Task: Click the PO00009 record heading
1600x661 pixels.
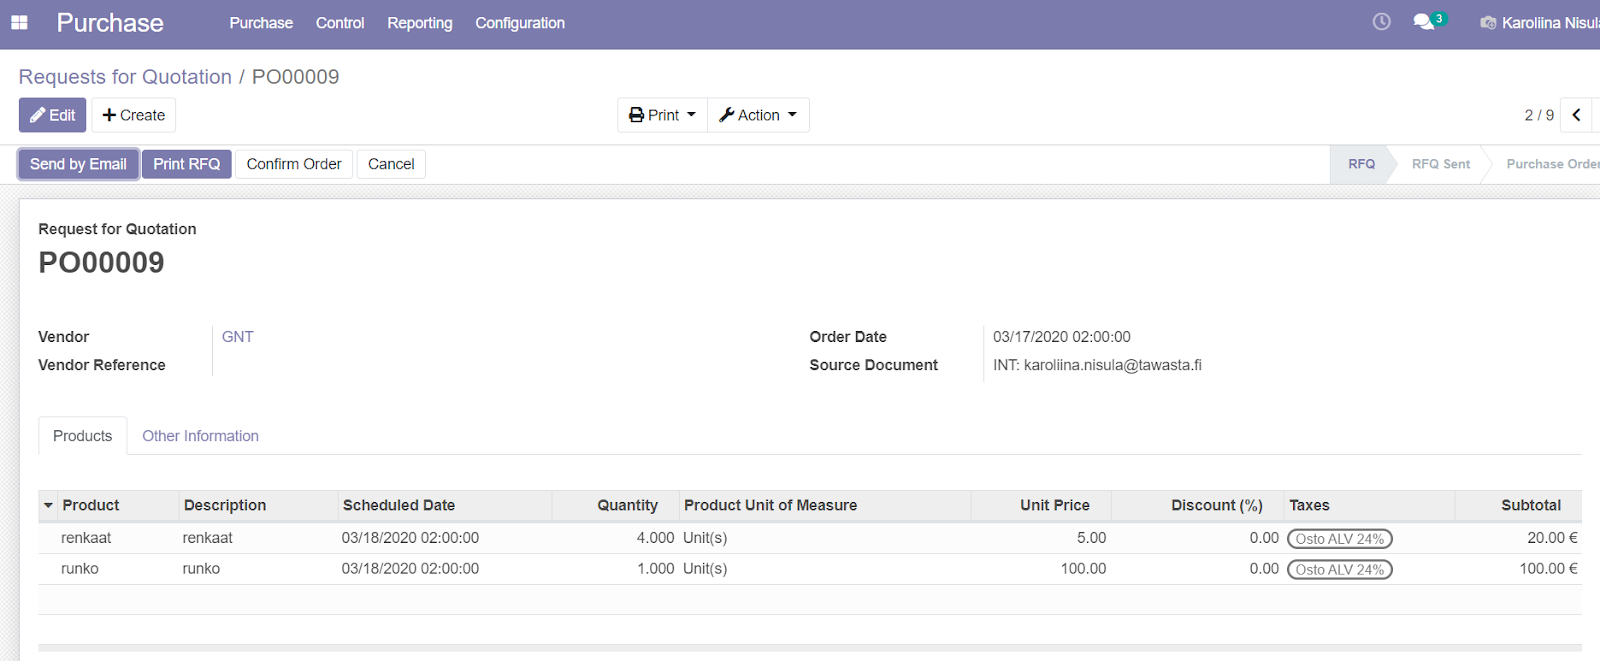Action: tap(101, 263)
